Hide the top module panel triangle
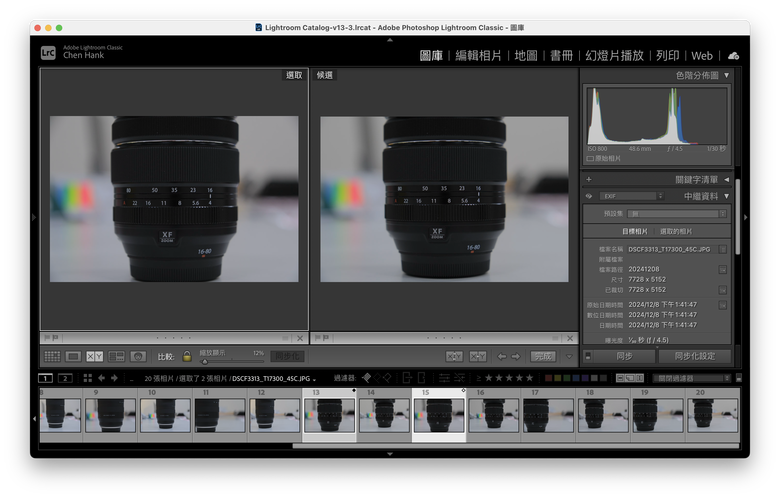The height and width of the screenshot is (498, 780). coord(390,40)
